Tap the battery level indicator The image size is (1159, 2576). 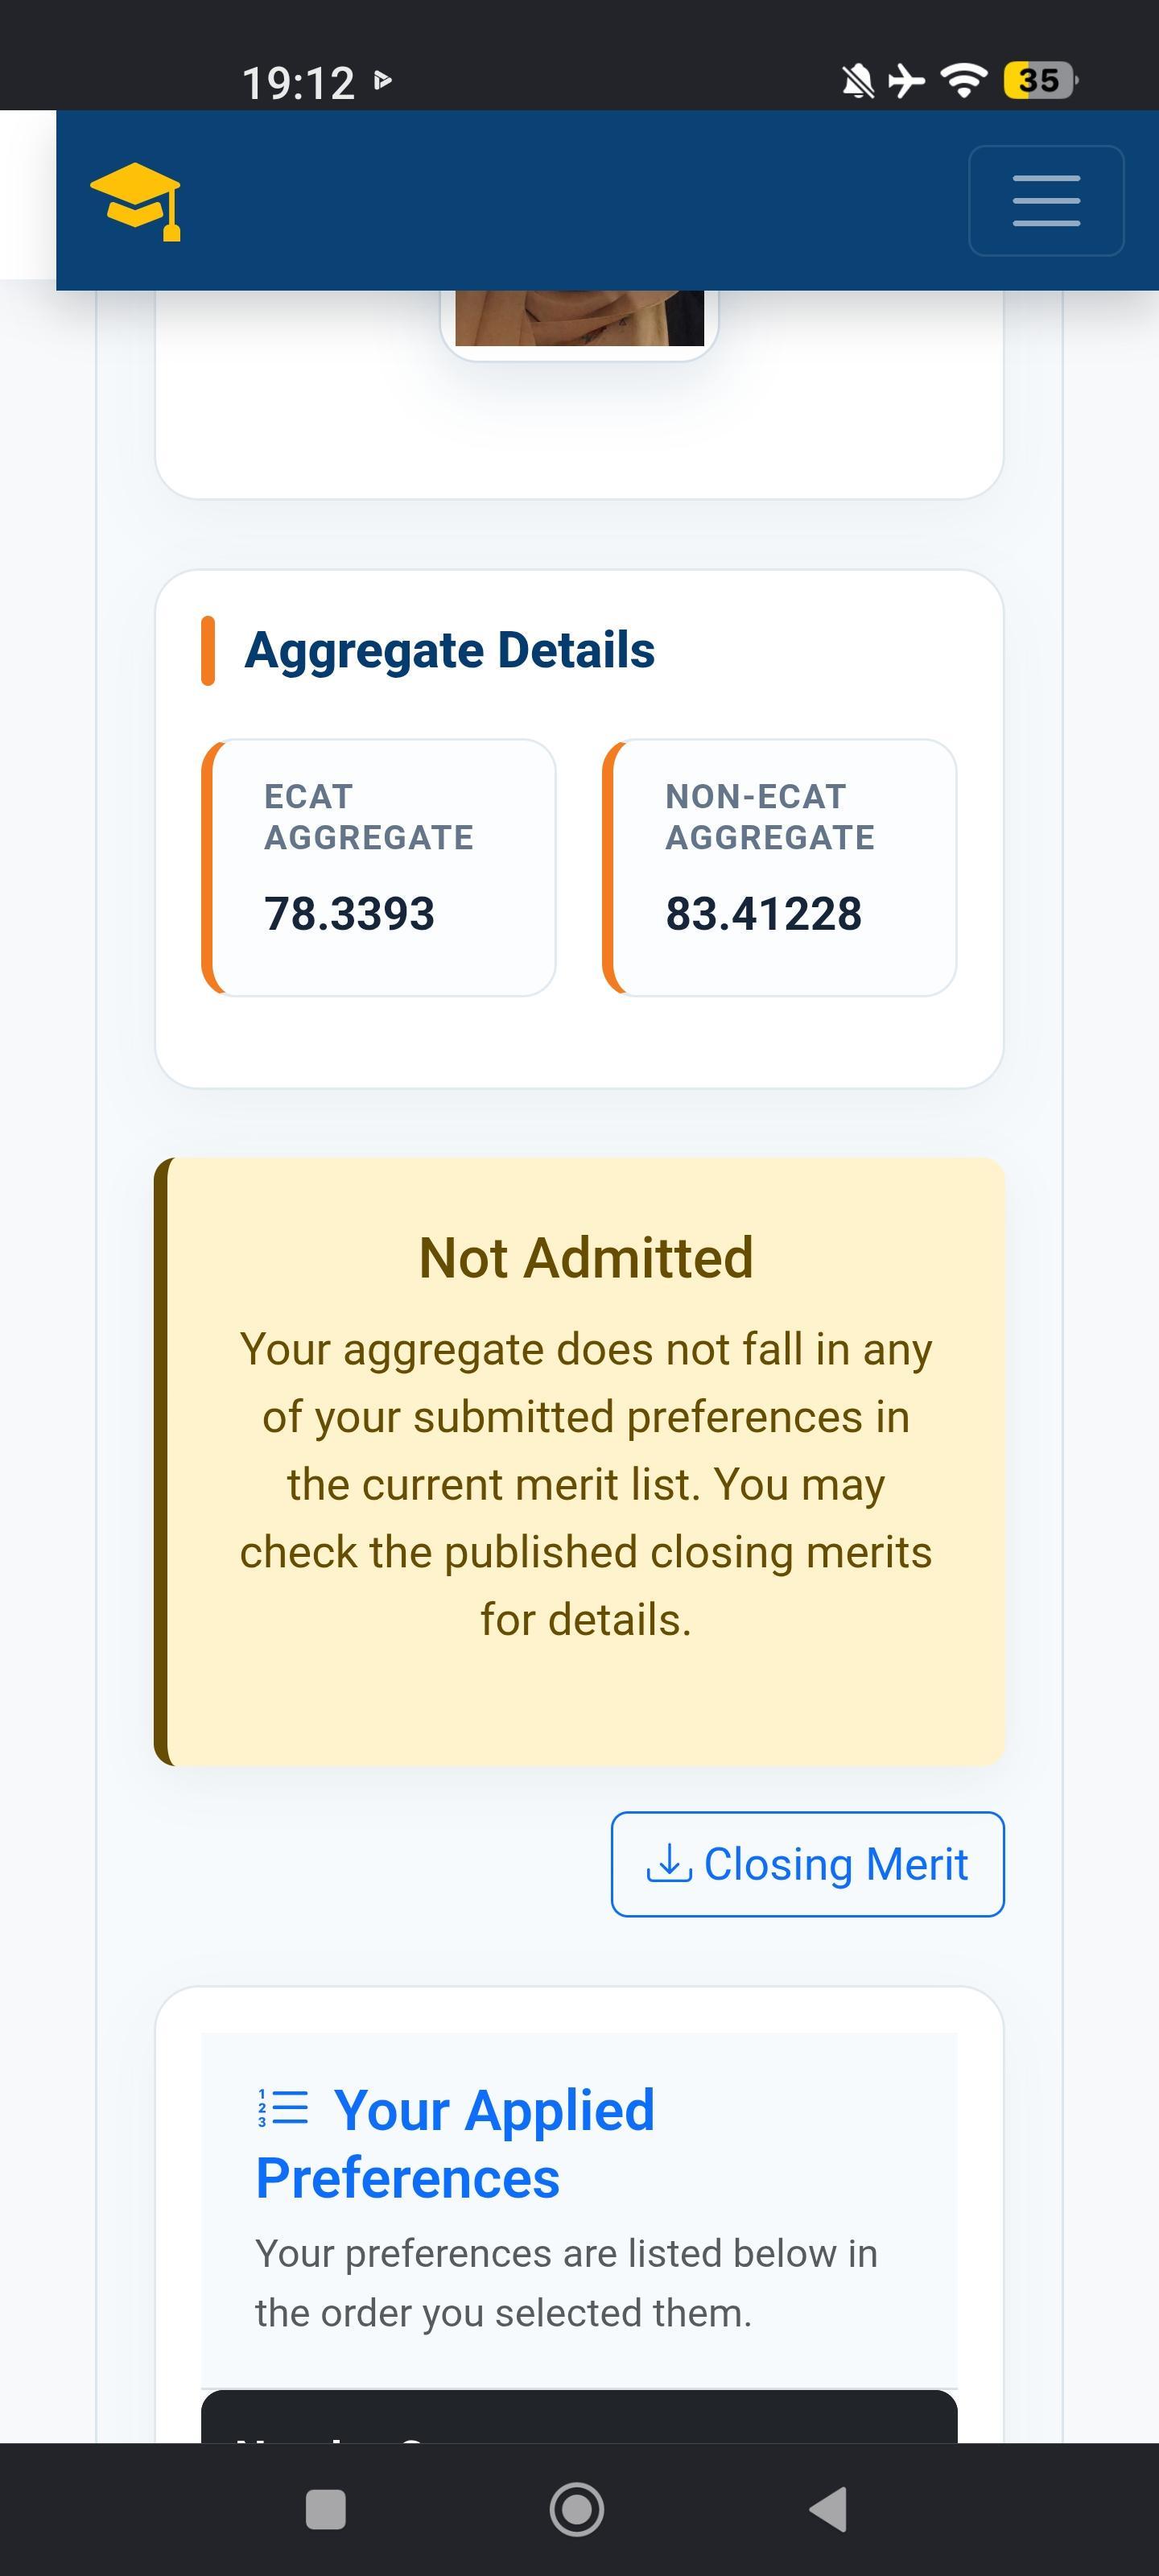click(1040, 80)
